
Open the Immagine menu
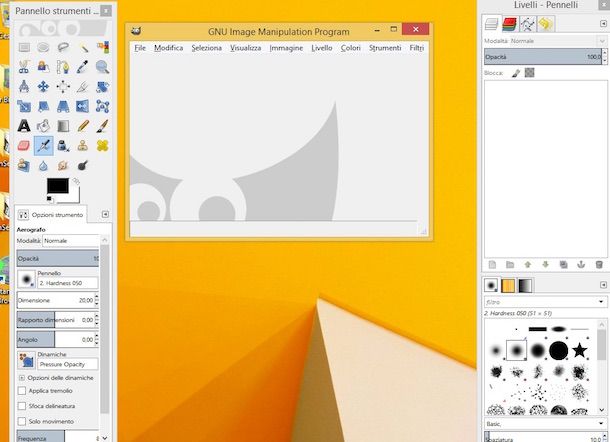(286, 48)
